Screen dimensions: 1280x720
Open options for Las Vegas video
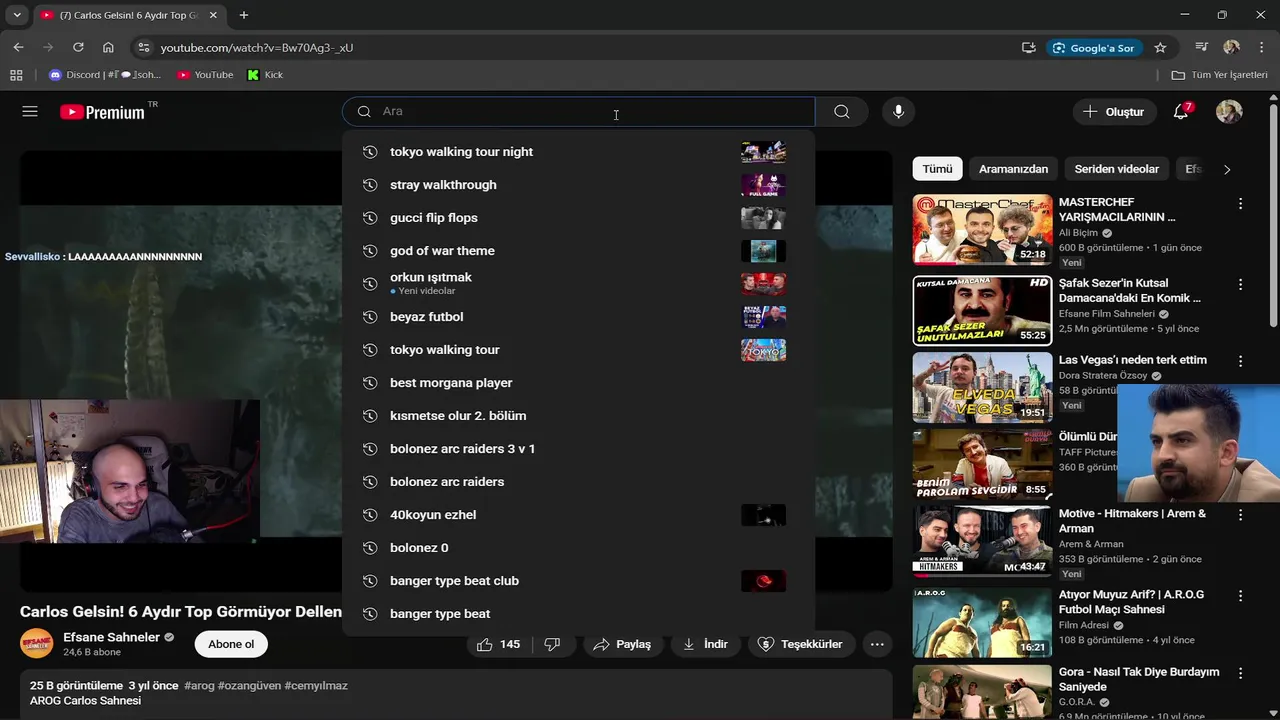pos(1240,362)
